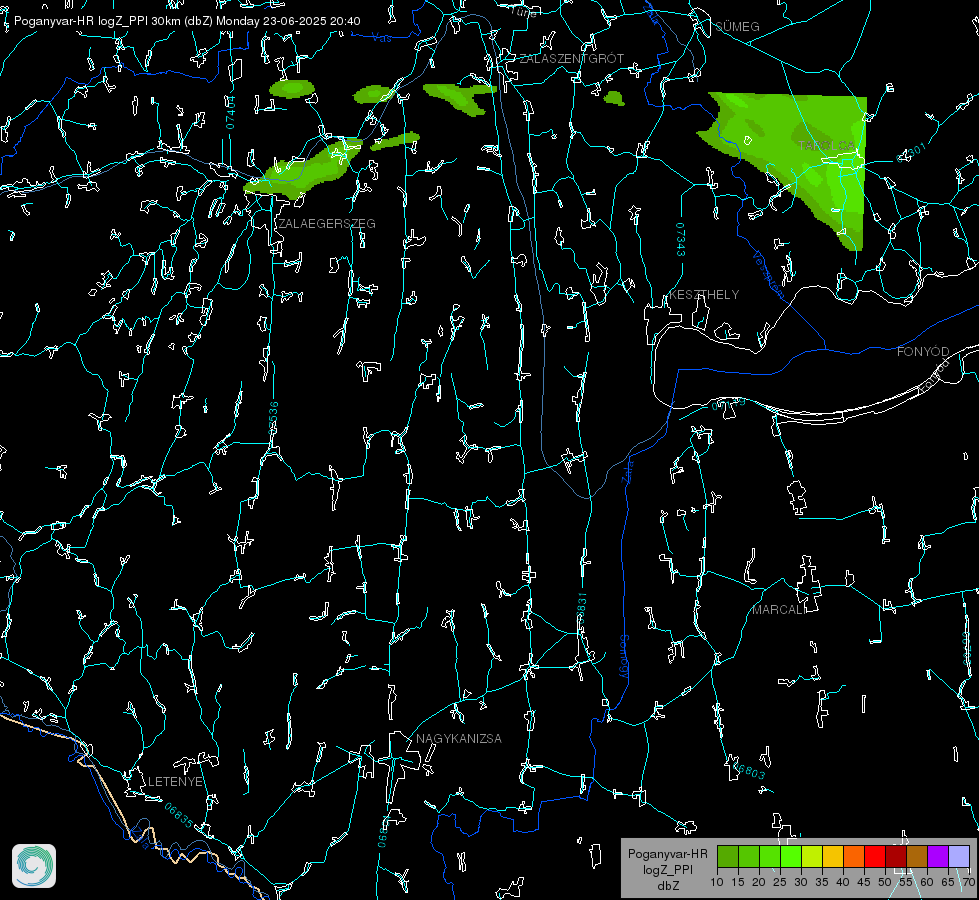Click the blue Vas label near top
The width and height of the screenshot is (979, 900).
[x=381, y=38]
